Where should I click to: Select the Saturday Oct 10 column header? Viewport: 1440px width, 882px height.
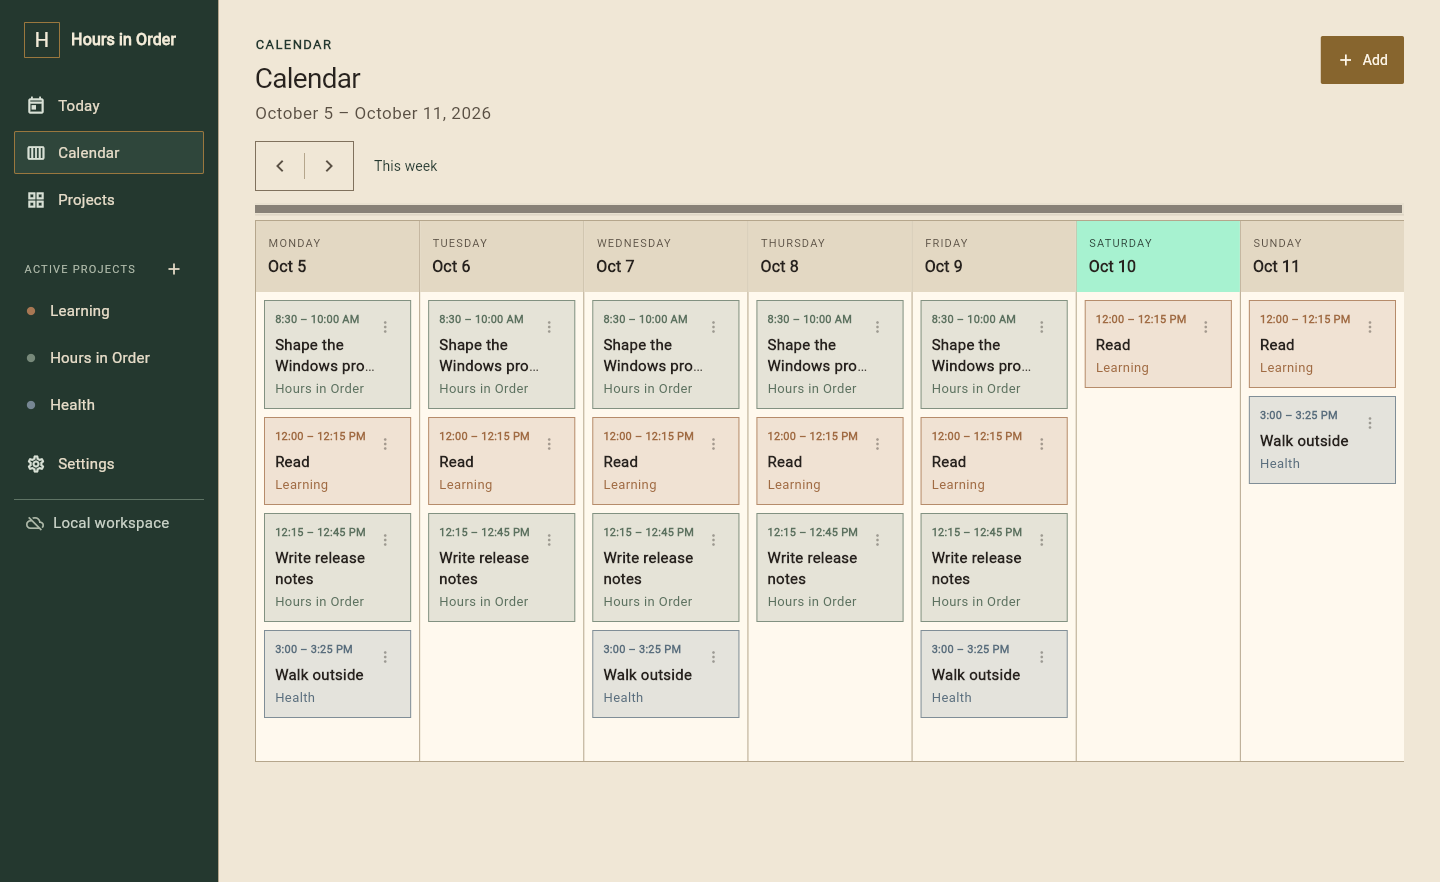click(x=1158, y=257)
